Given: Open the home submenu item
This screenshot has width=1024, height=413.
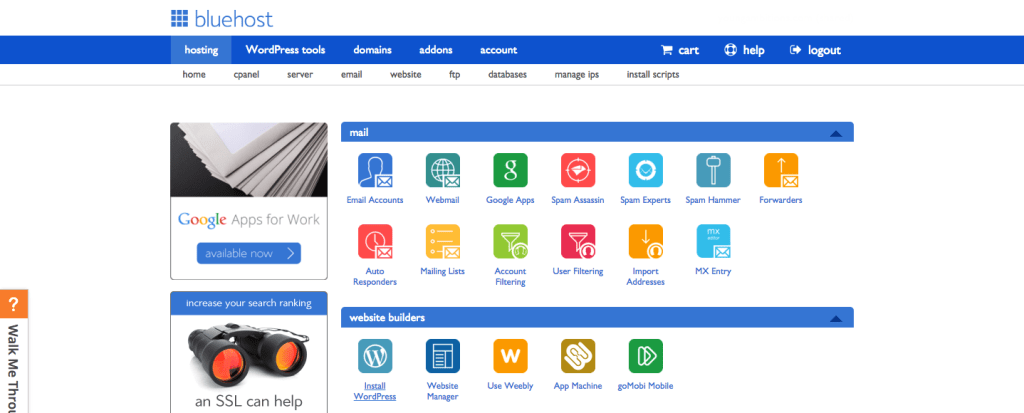Looking at the screenshot, I should tap(194, 74).
